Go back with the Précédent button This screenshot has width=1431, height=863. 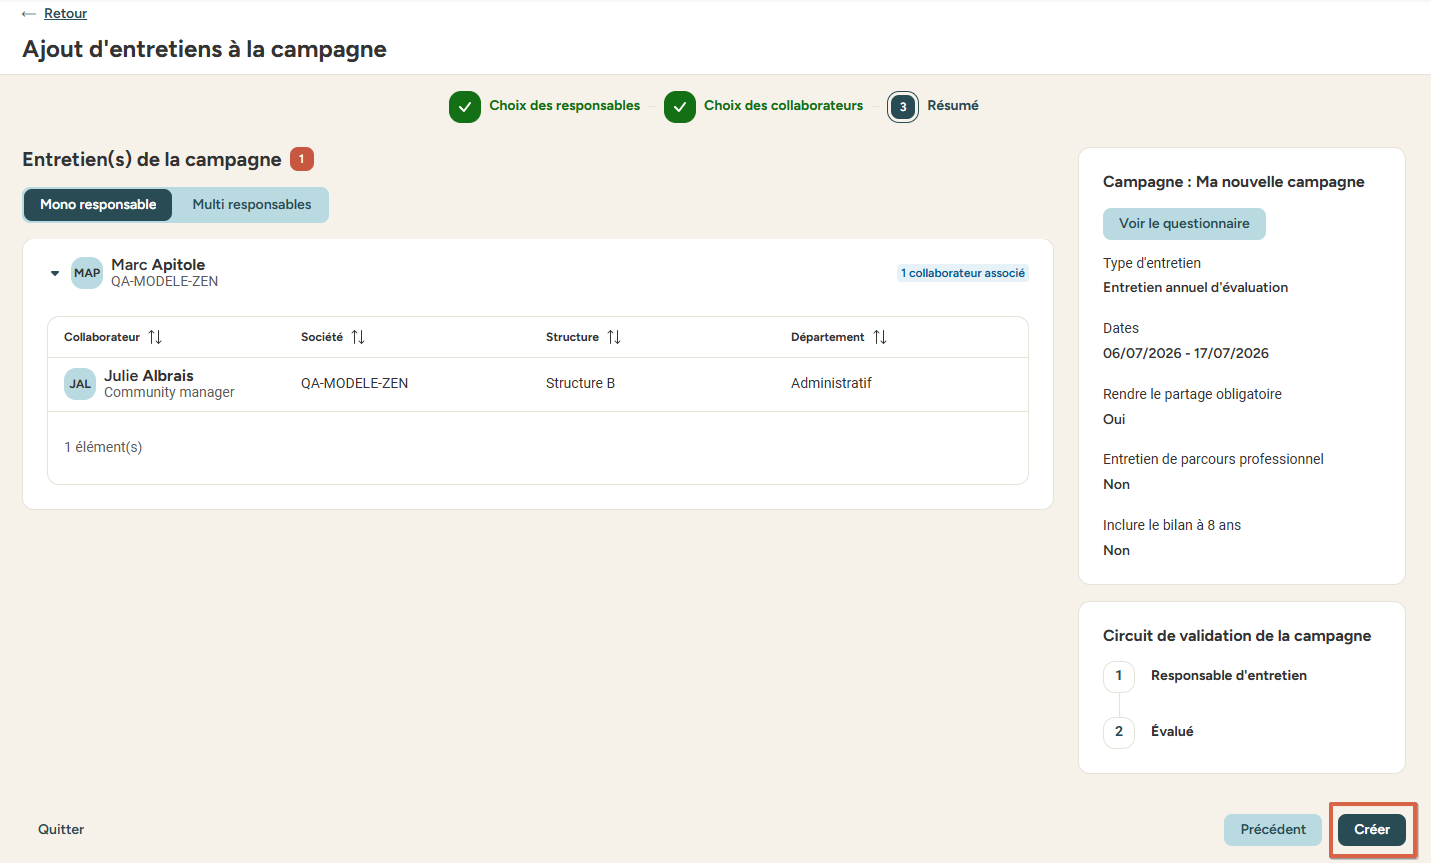(1273, 830)
